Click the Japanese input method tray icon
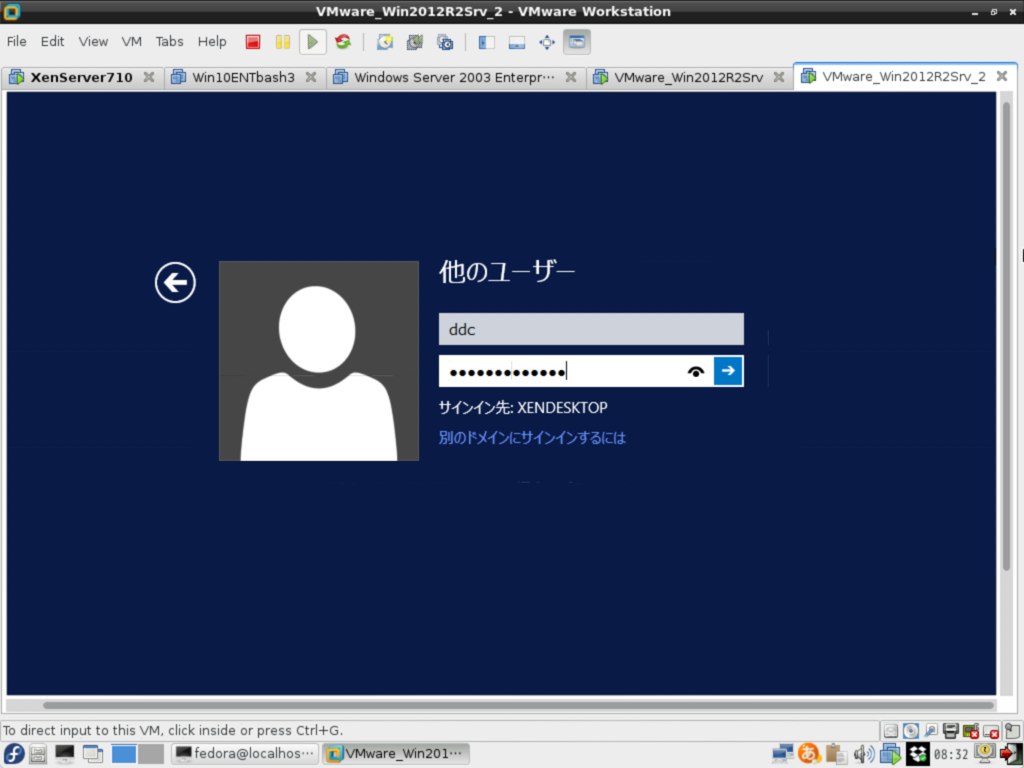 (x=809, y=754)
